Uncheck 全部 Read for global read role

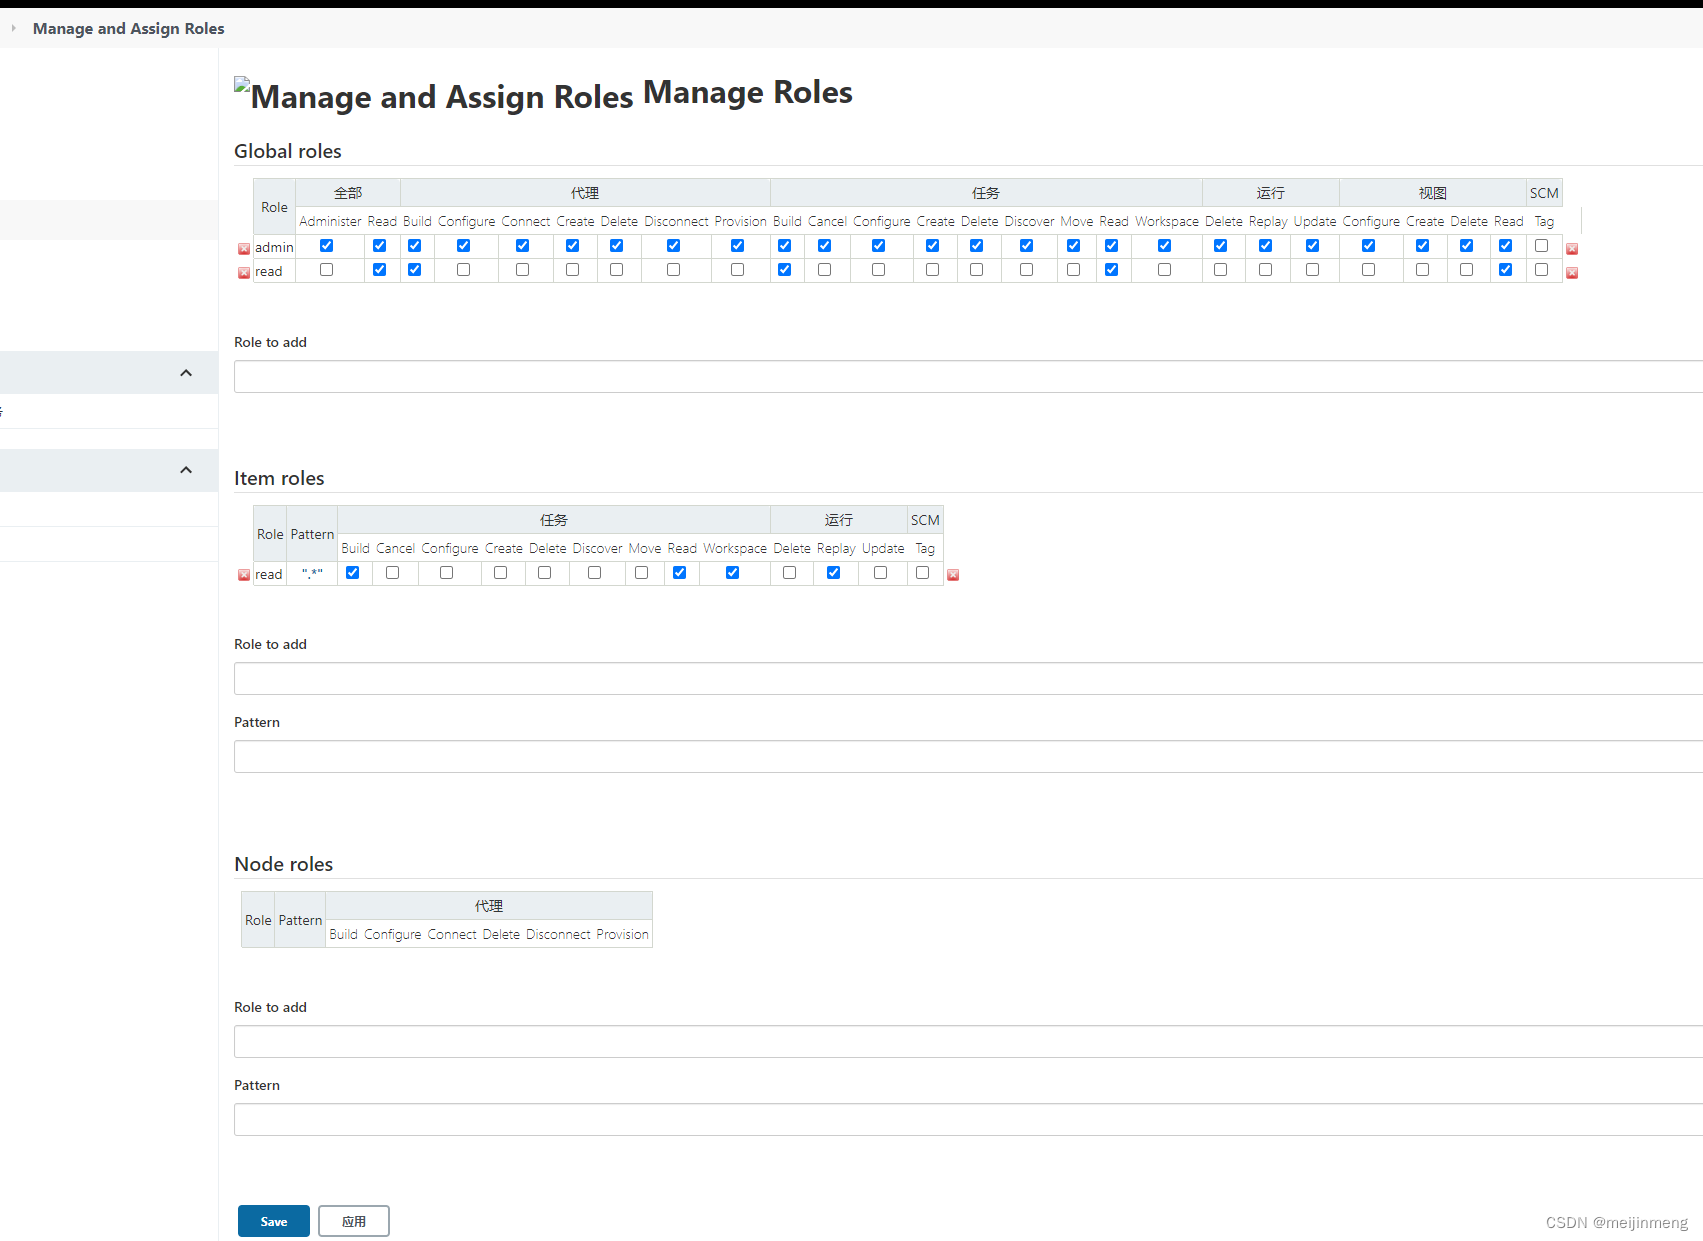coord(379,269)
